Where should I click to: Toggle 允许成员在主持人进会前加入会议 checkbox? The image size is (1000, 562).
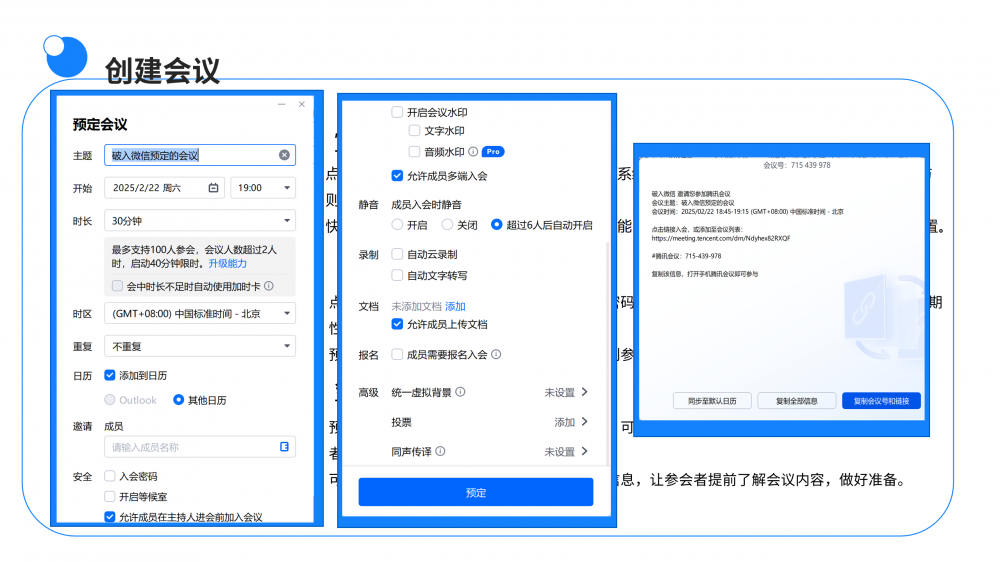(110, 517)
